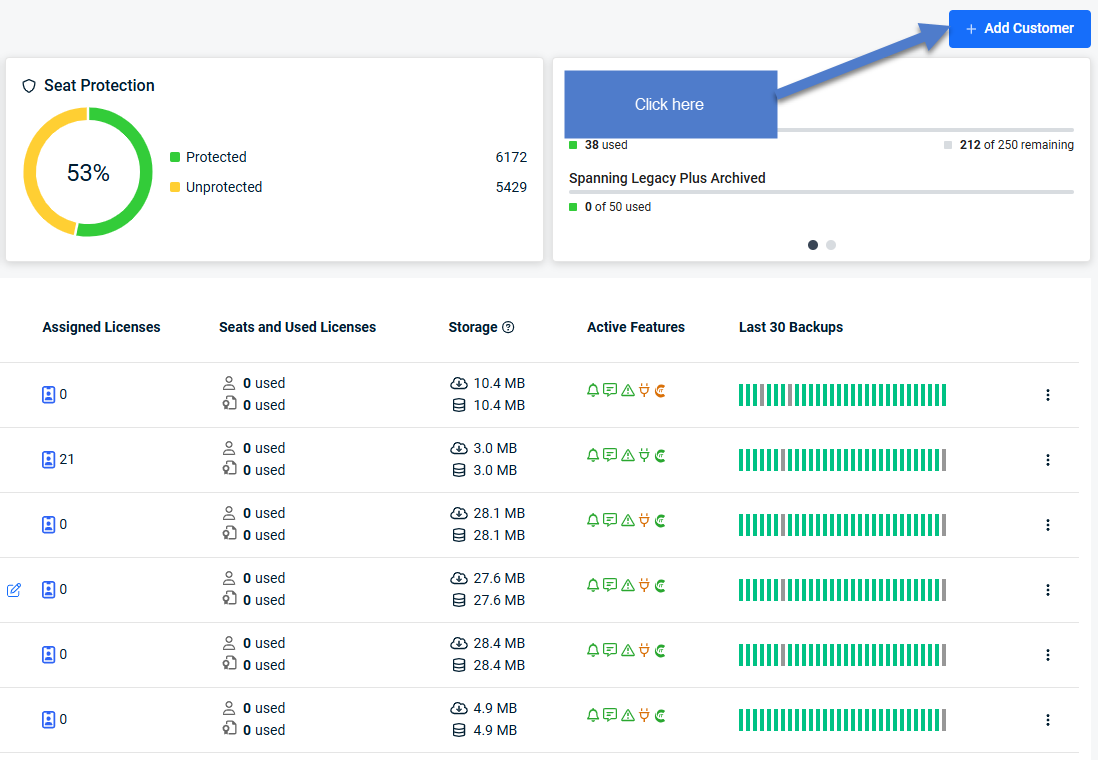Click the edit pencil icon beside the 27.6 MB row
Screen dimensions: 1098x760
14,590
